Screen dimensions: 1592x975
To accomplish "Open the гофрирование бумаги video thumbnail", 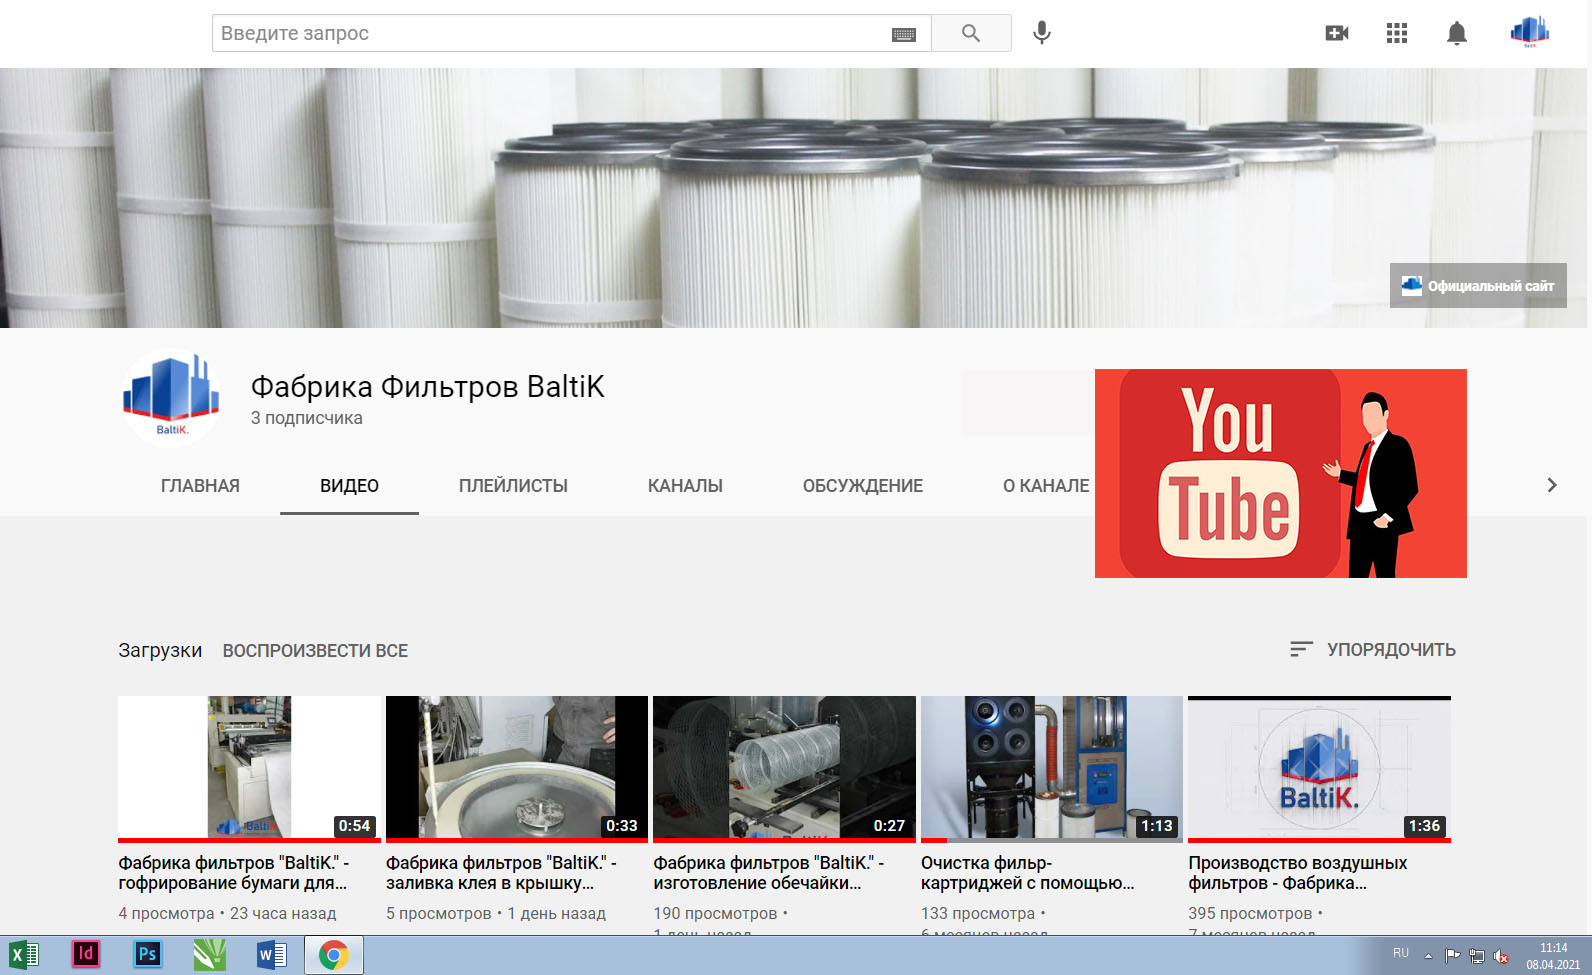I will coord(249,768).
